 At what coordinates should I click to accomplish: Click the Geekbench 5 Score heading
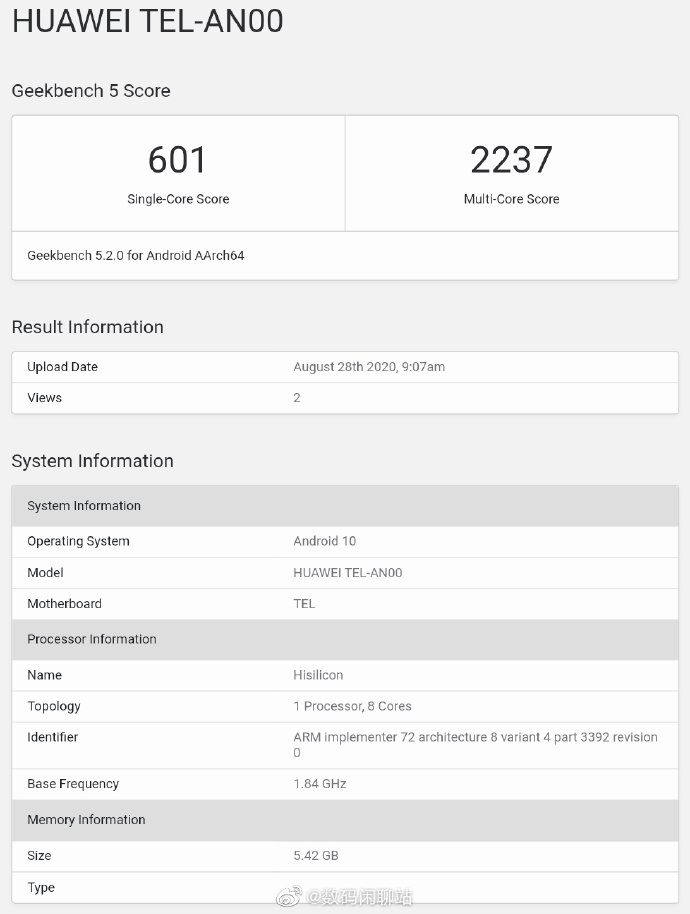coord(91,91)
